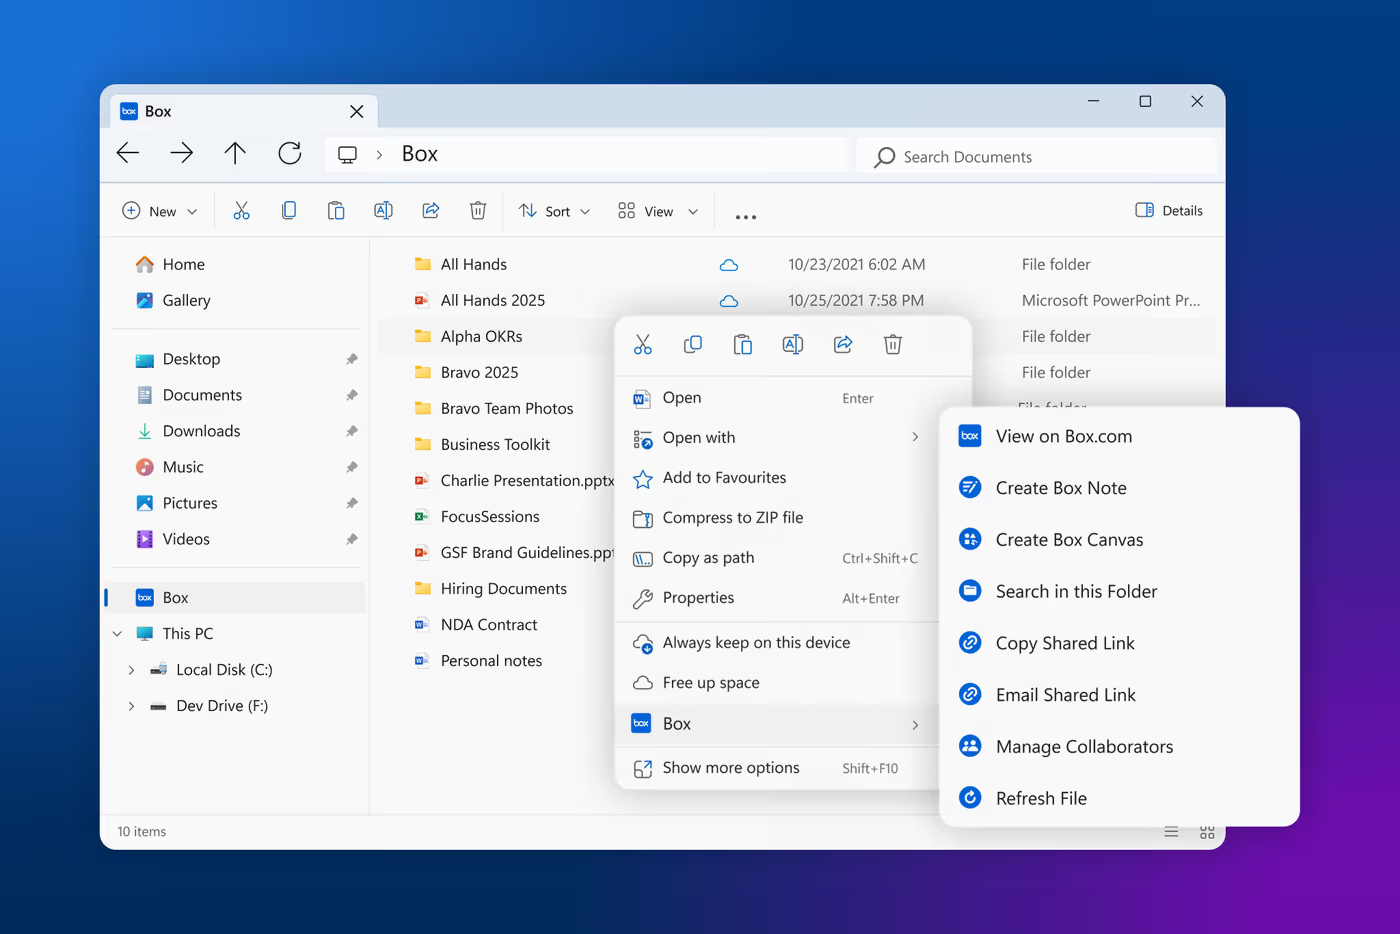Click the paste icon in the context menu
The image size is (1400, 934).
(x=742, y=345)
